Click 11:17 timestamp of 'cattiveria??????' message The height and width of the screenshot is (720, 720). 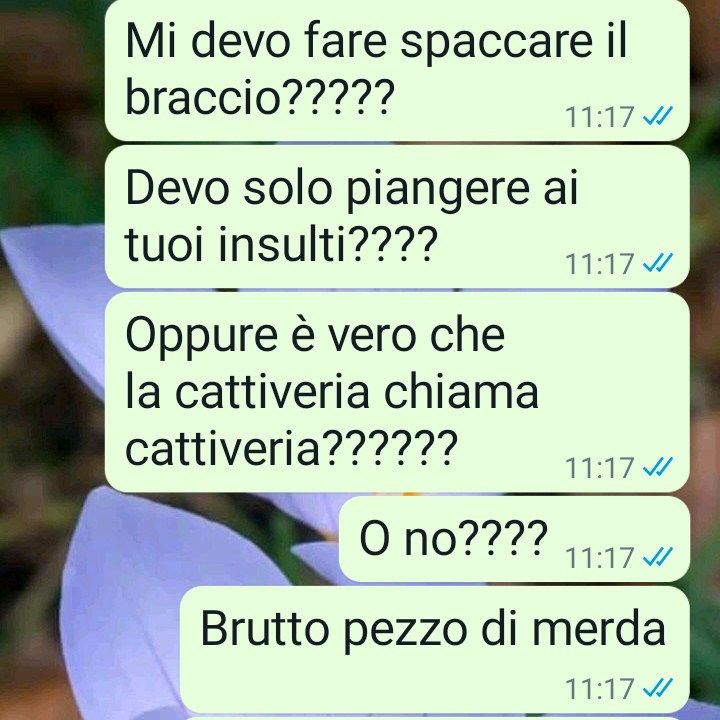600,467
